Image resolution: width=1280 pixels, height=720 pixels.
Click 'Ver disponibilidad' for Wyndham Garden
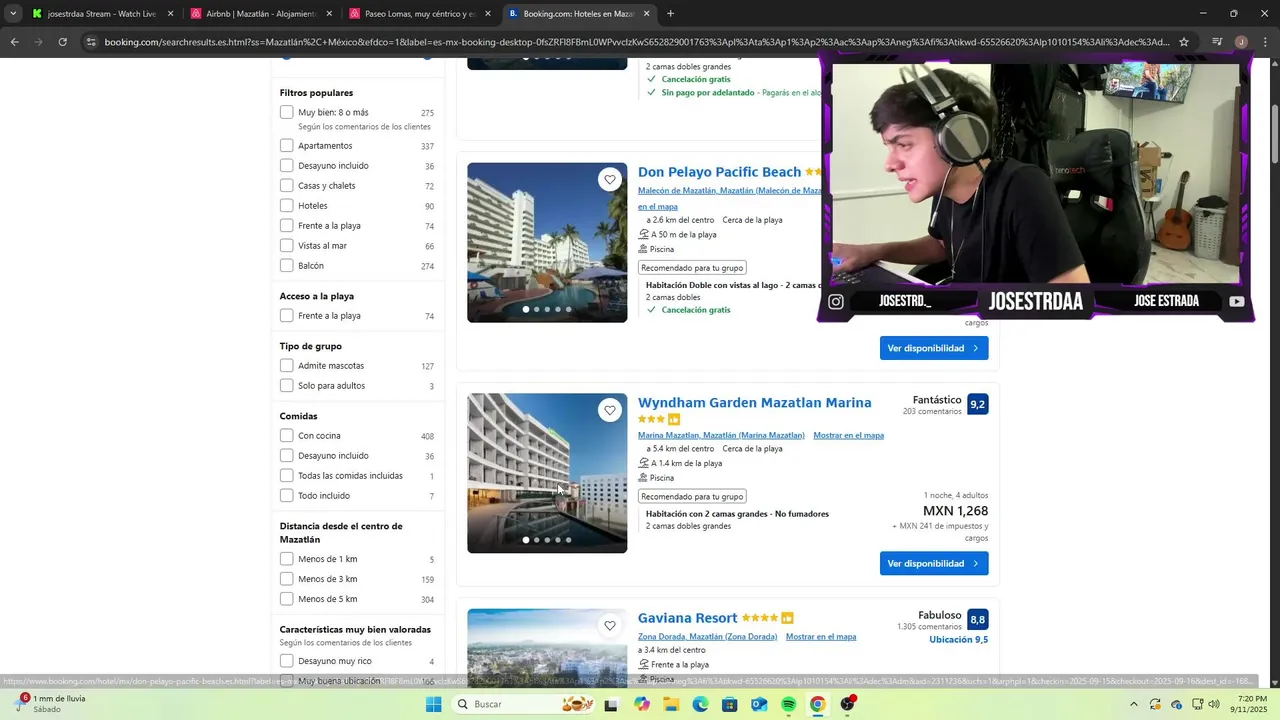point(934,563)
